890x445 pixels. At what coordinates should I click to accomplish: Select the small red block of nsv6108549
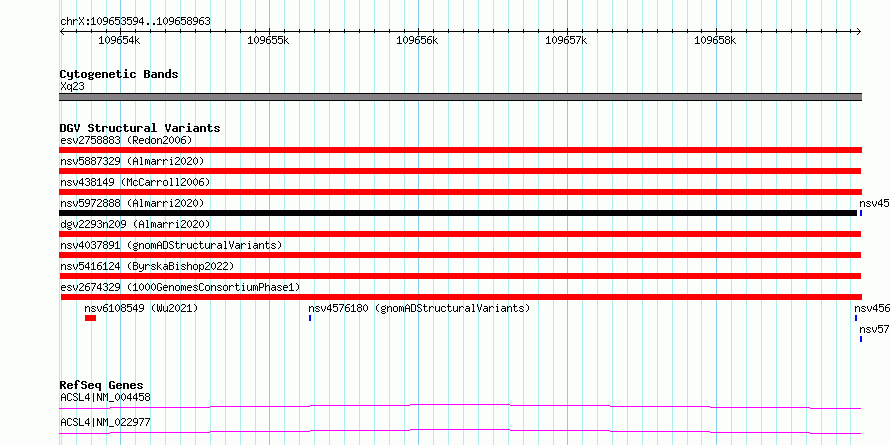click(90, 318)
